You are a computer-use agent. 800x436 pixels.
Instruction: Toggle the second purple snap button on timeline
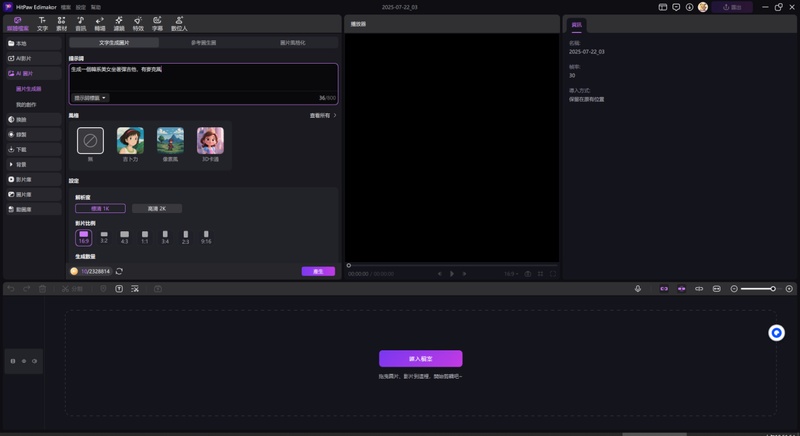pyautogui.click(x=682, y=289)
